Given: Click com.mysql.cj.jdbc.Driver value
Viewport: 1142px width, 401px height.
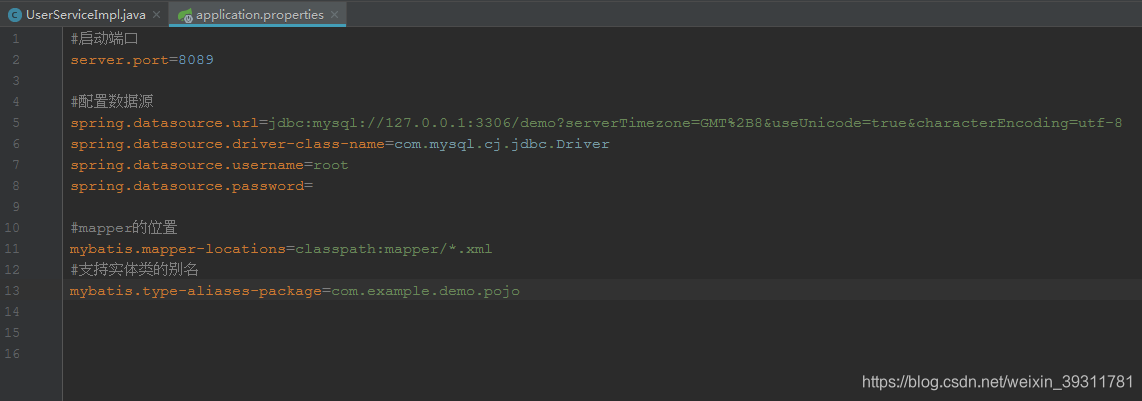Looking at the screenshot, I should tap(502, 144).
